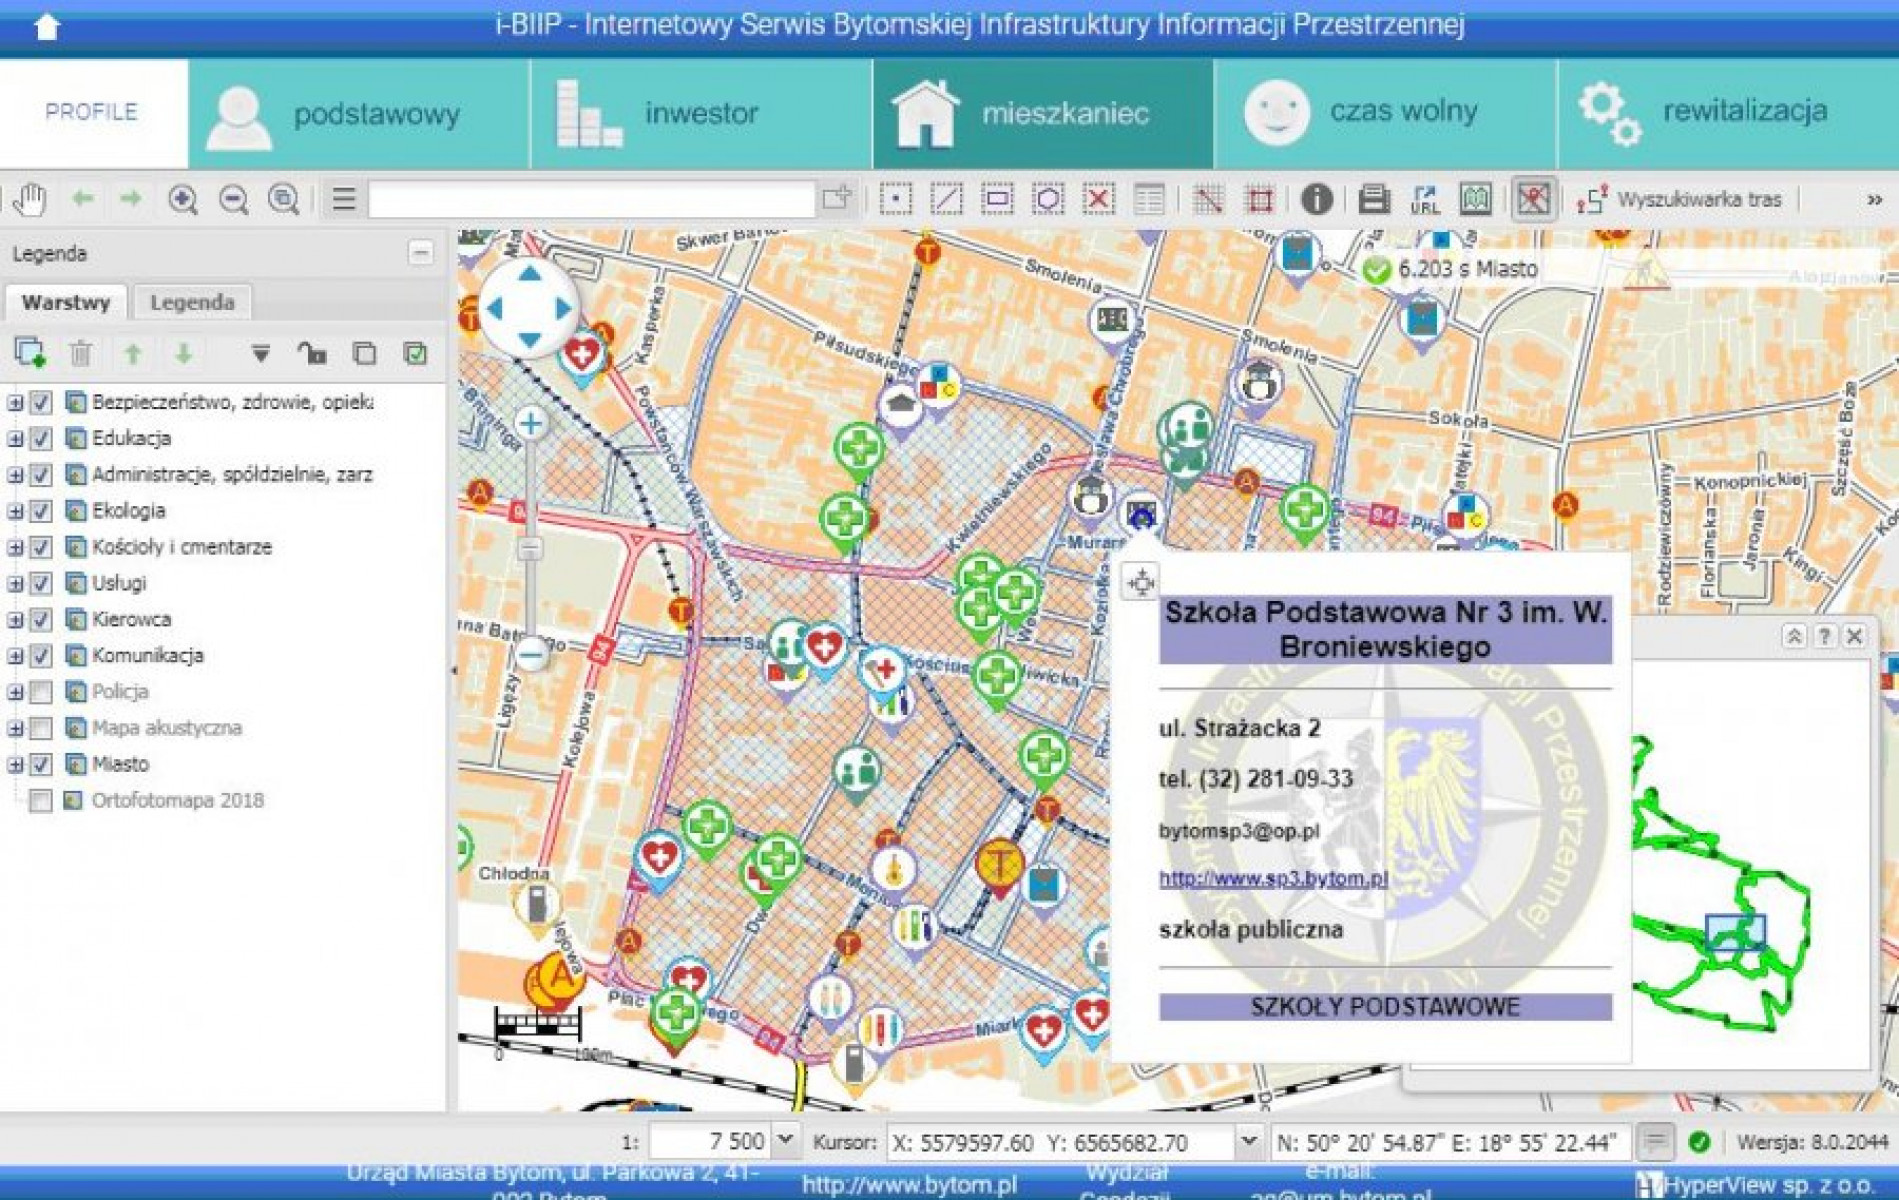The image size is (1899, 1200).
Task: Open http://www.sp3.bytom.pl school link
Action: point(1273,878)
